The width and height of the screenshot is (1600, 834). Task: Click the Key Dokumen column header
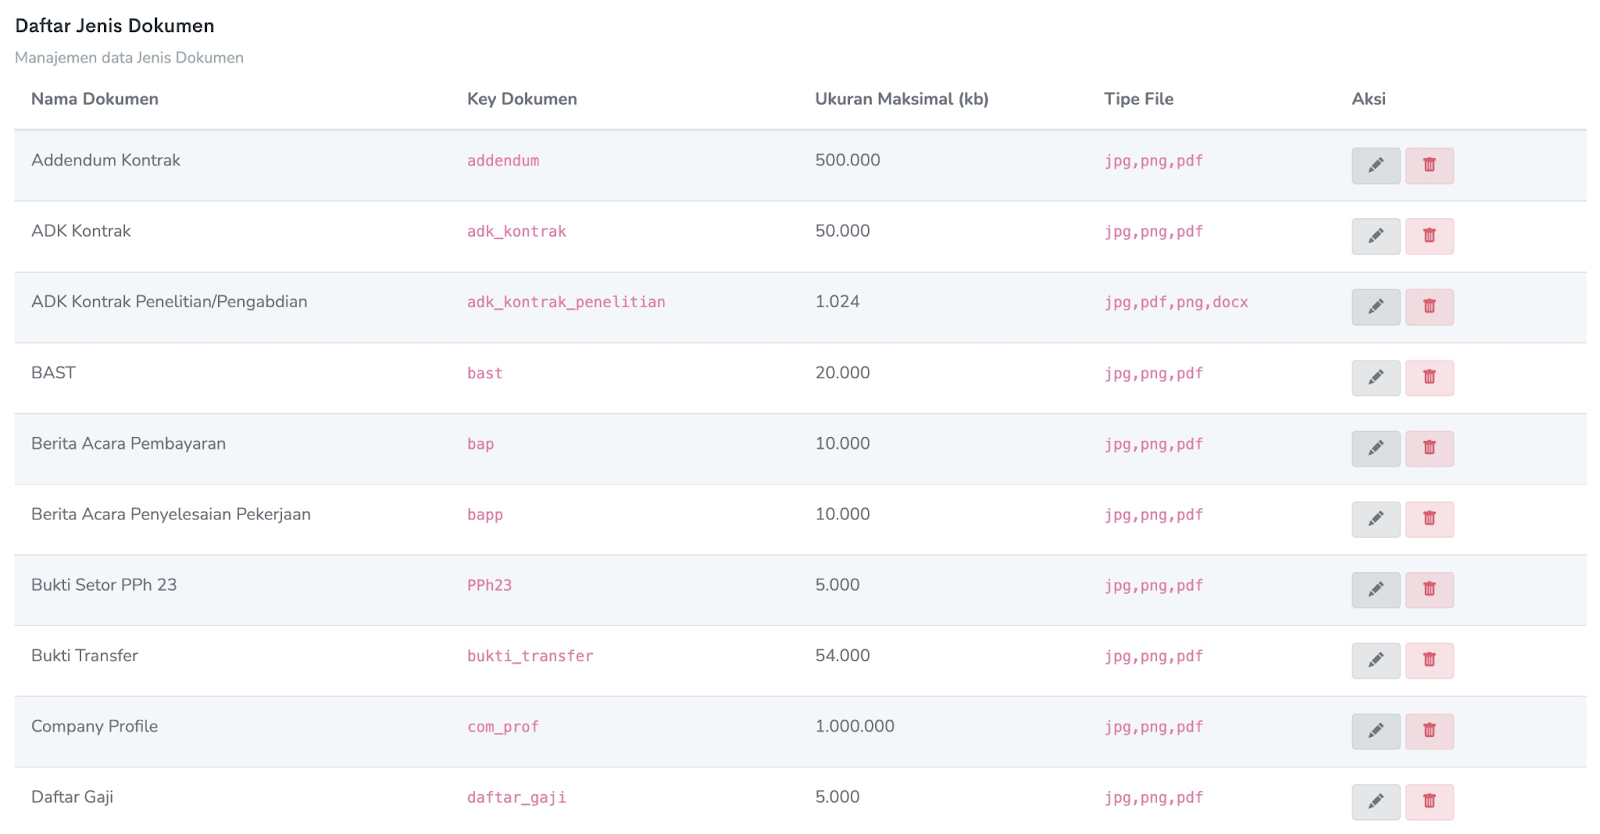coord(522,99)
